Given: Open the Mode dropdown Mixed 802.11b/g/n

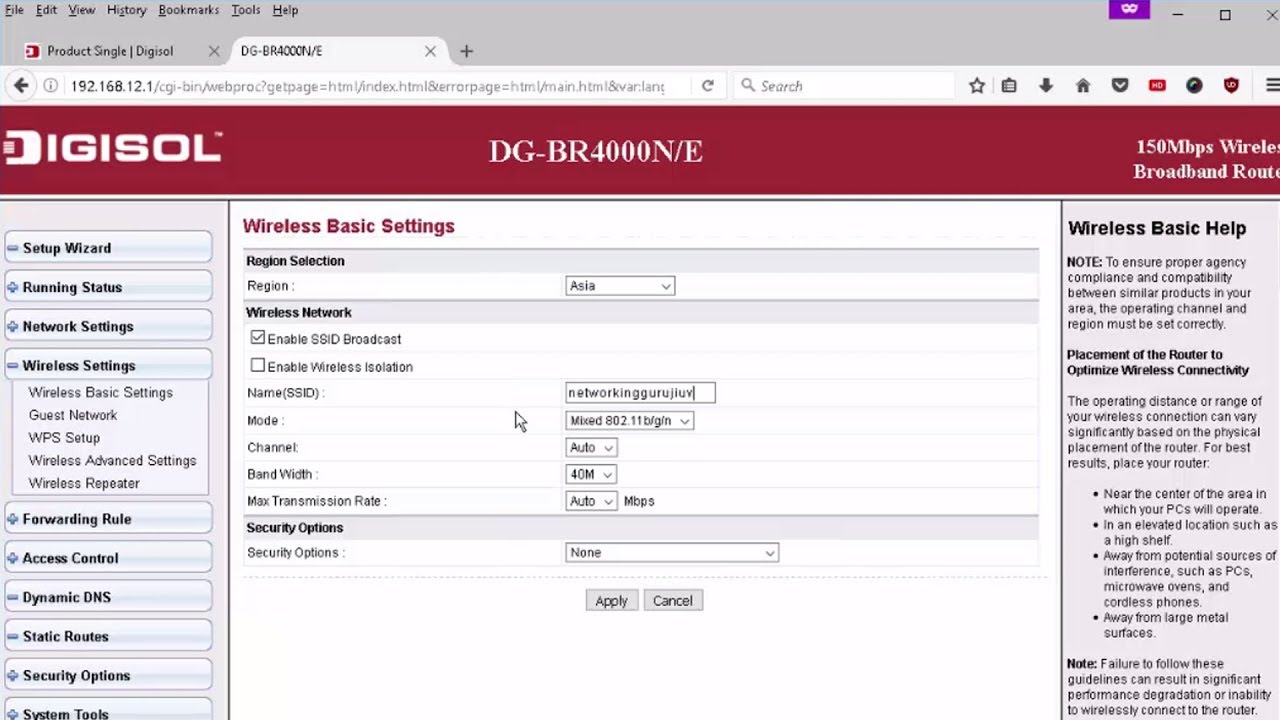Looking at the screenshot, I should (629, 421).
